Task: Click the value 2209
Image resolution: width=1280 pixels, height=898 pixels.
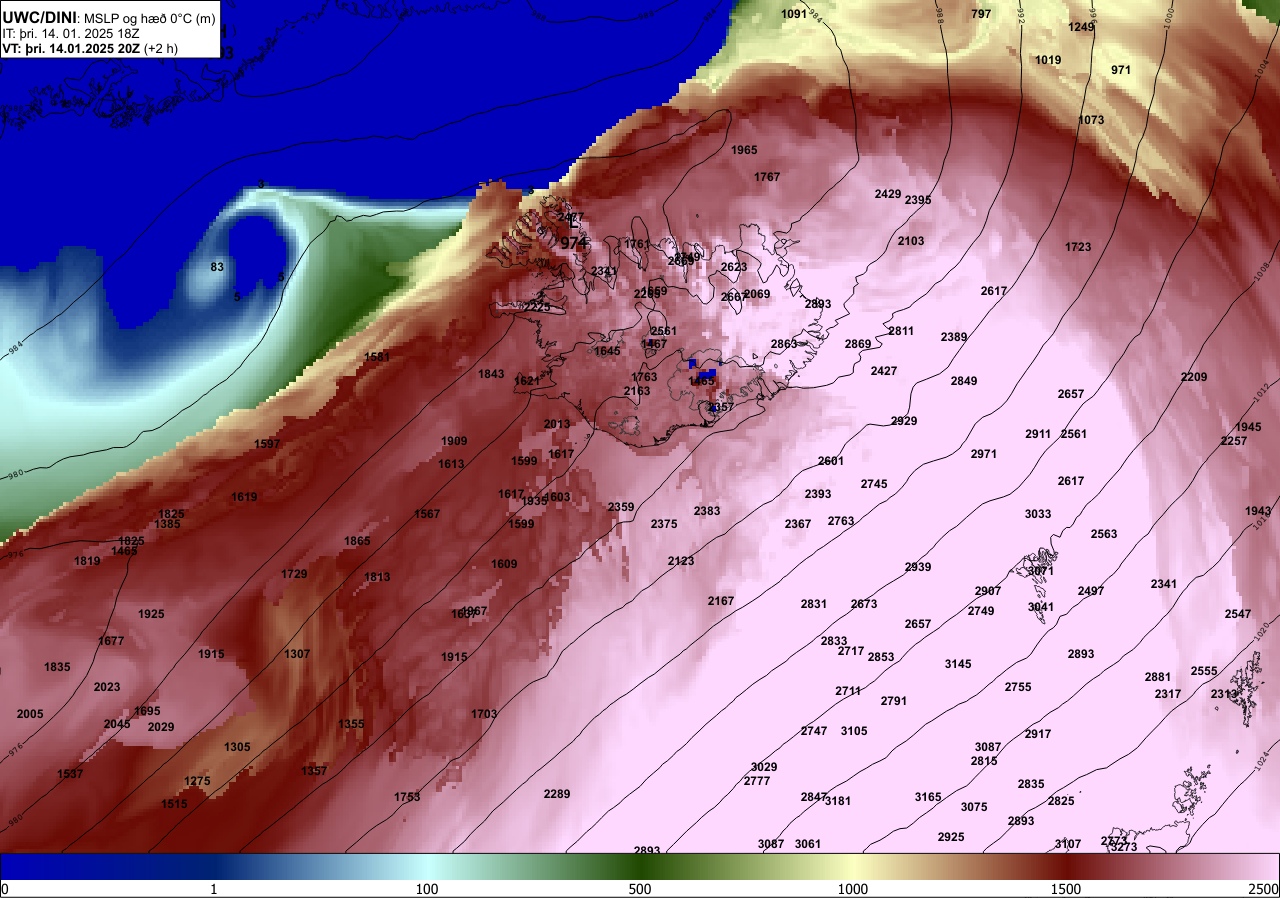Action: click(x=1194, y=377)
